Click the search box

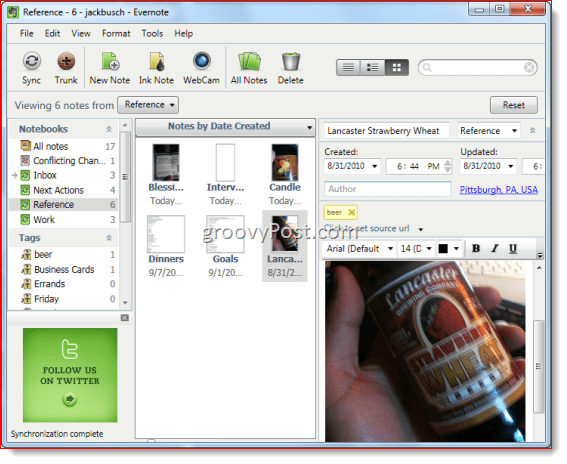pyautogui.click(x=477, y=68)
